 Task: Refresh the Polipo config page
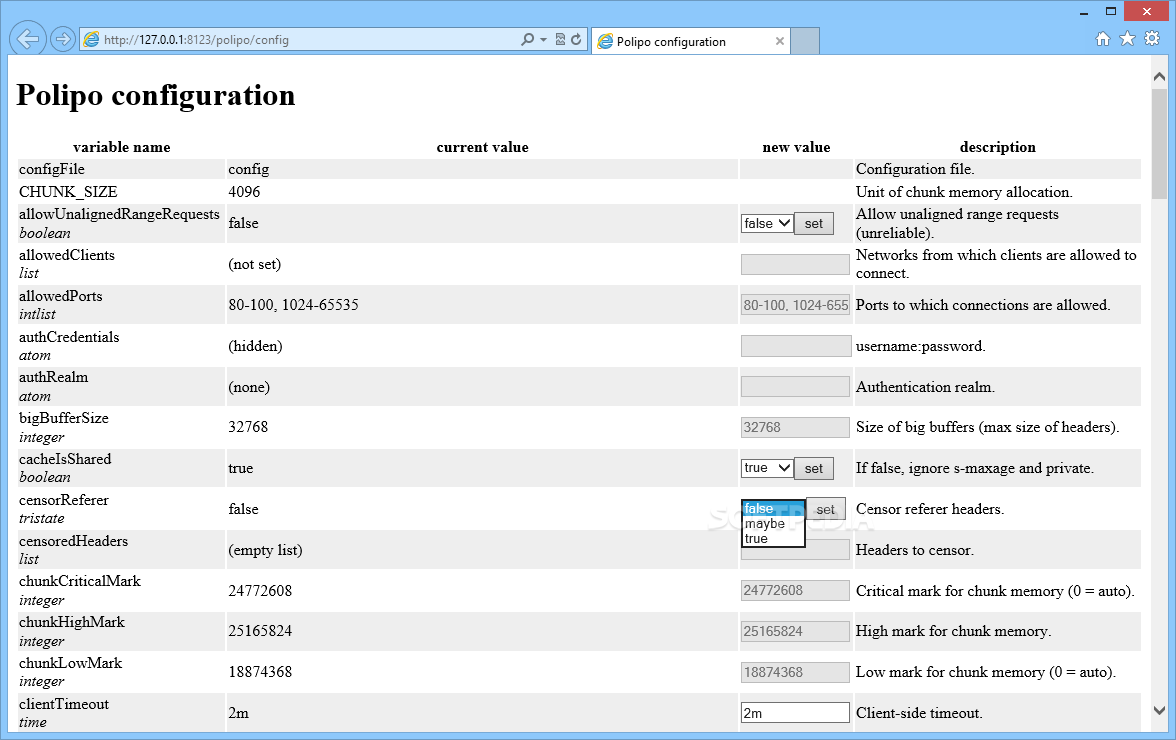tap(576, 40)
